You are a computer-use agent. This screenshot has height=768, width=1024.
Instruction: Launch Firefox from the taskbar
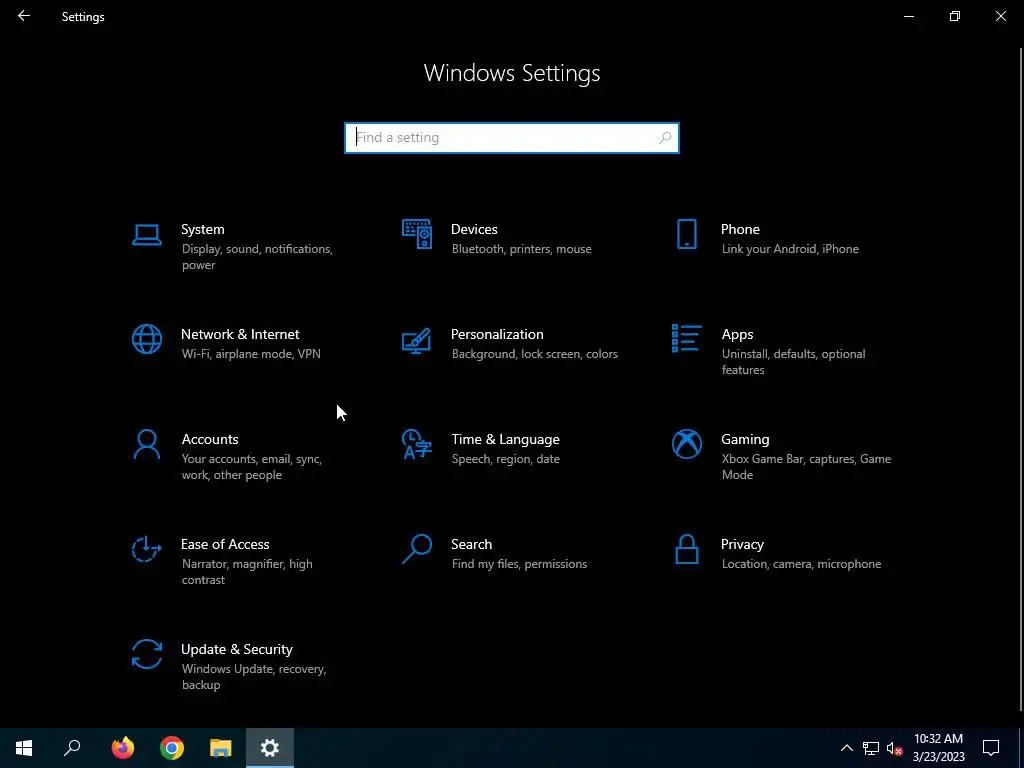[x=122, y=748]
